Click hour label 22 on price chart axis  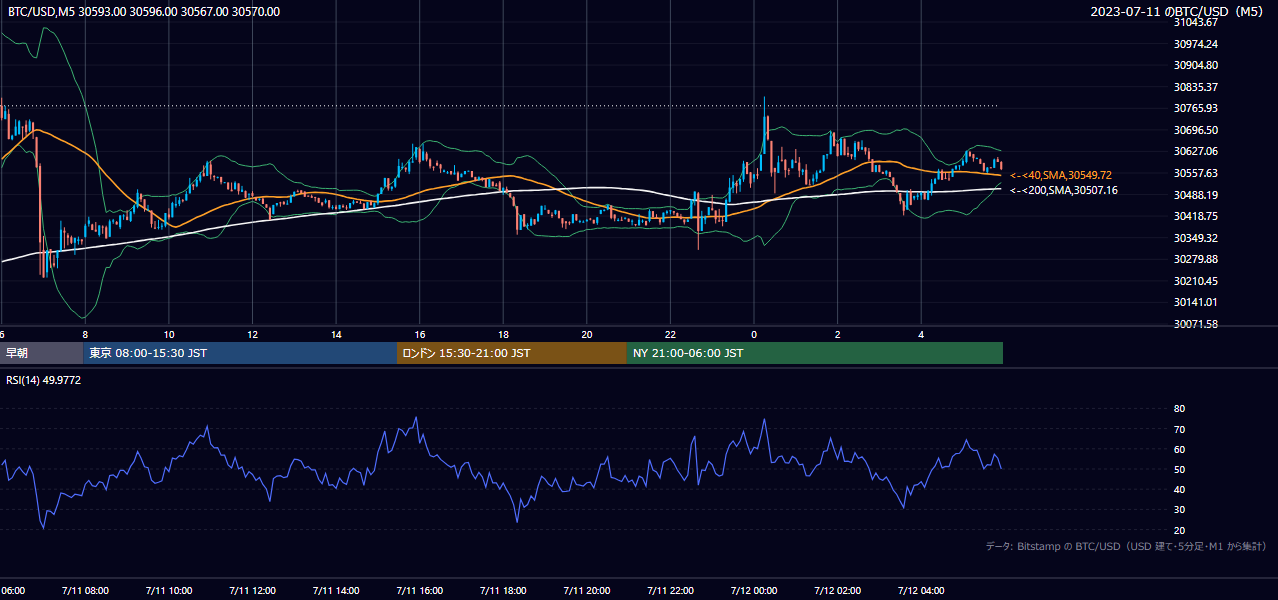coord(670,334)
